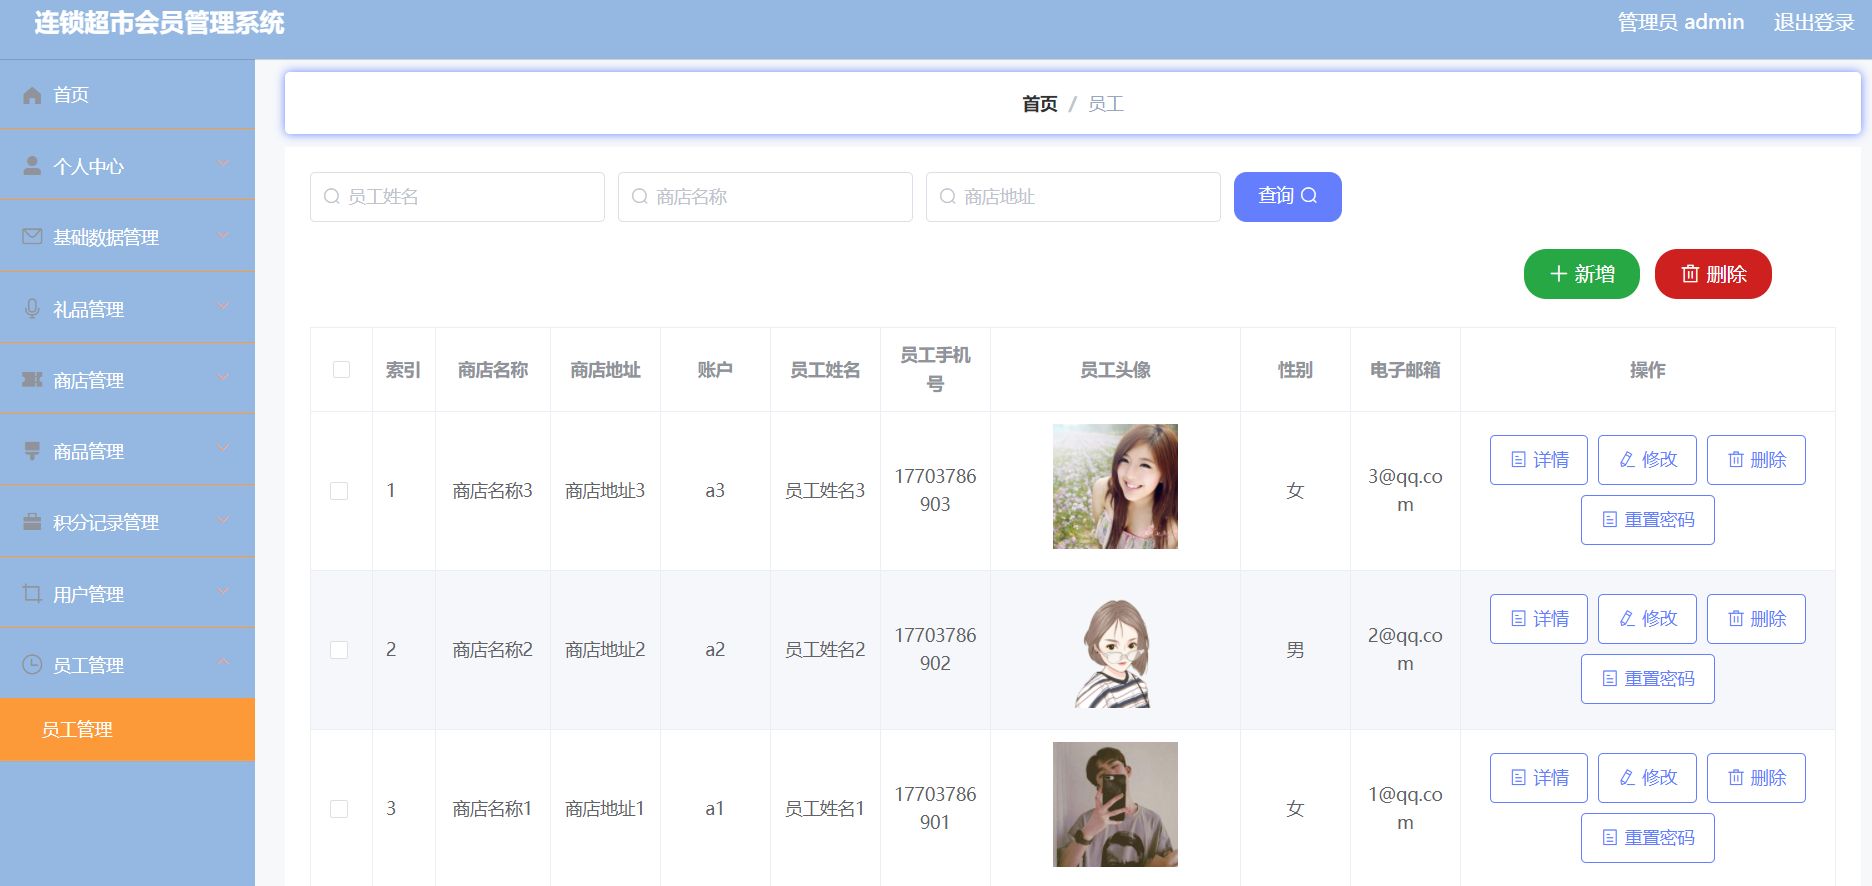
Task: Collapse the 员工管理 chevron arrow
Action: pos(223,662)
